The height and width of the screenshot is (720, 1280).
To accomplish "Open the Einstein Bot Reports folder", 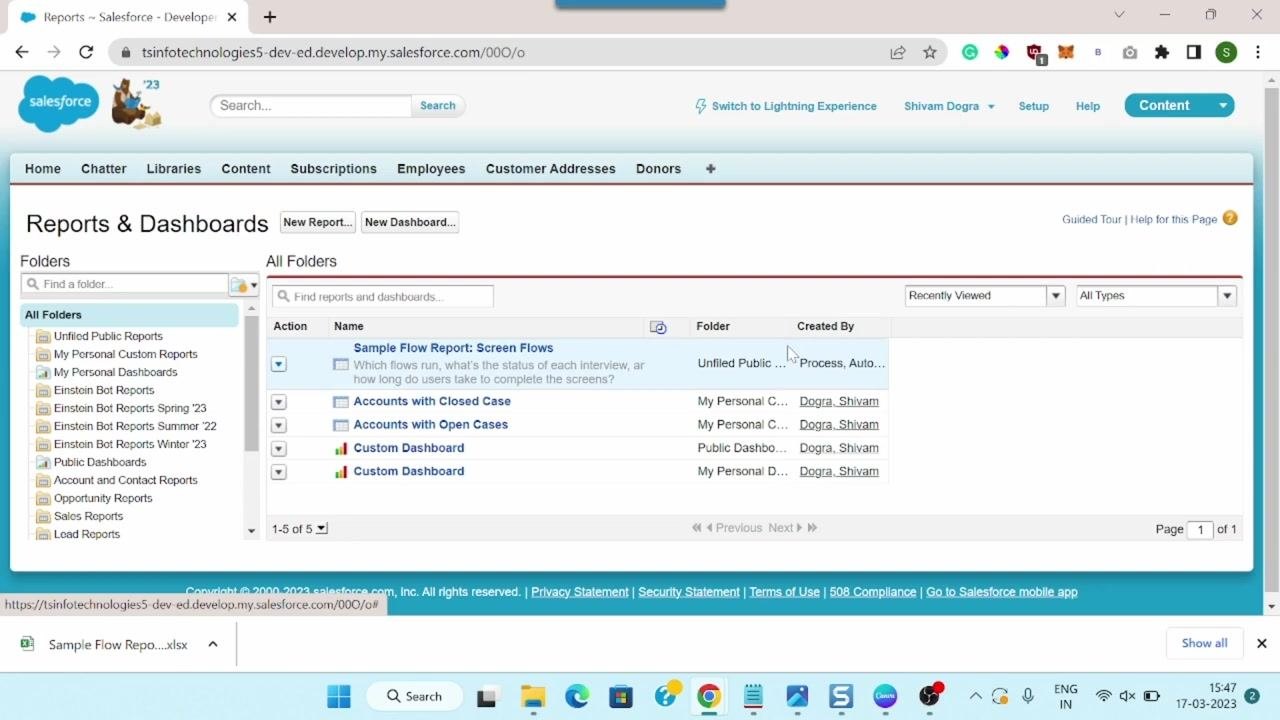I will (x=104, y=390).
